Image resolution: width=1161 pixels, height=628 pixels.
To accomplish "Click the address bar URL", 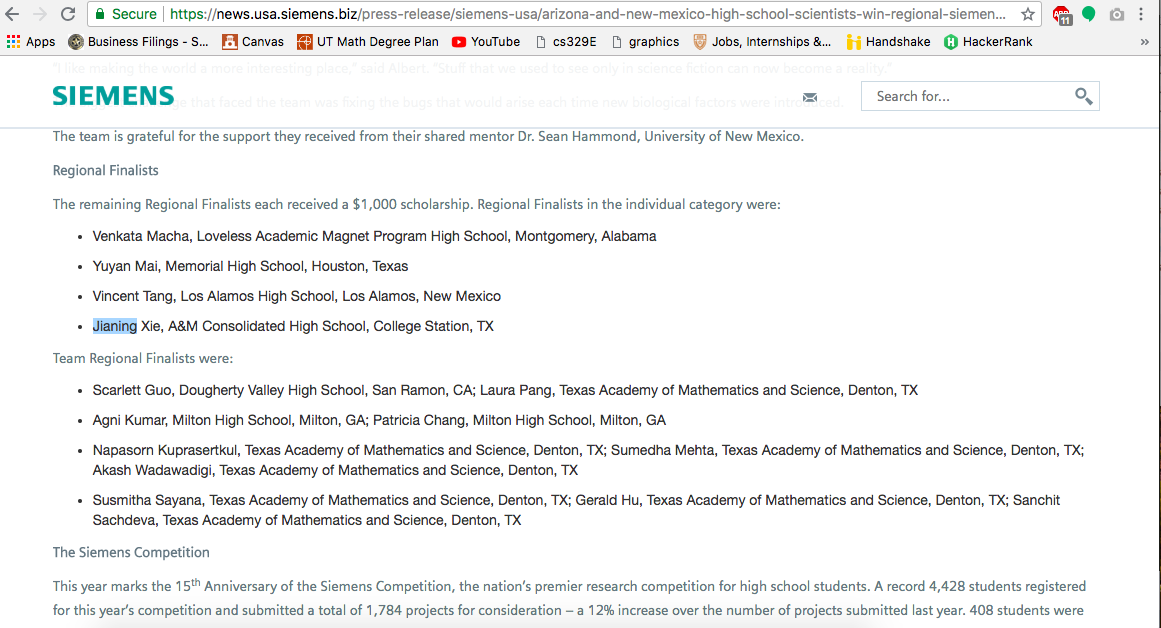I will 588,14.
